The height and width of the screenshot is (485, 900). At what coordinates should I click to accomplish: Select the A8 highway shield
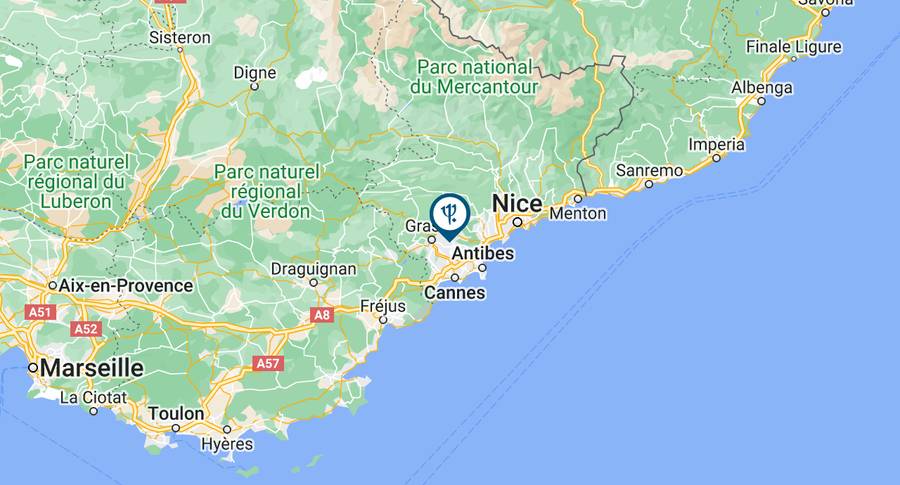click(322, 315)
